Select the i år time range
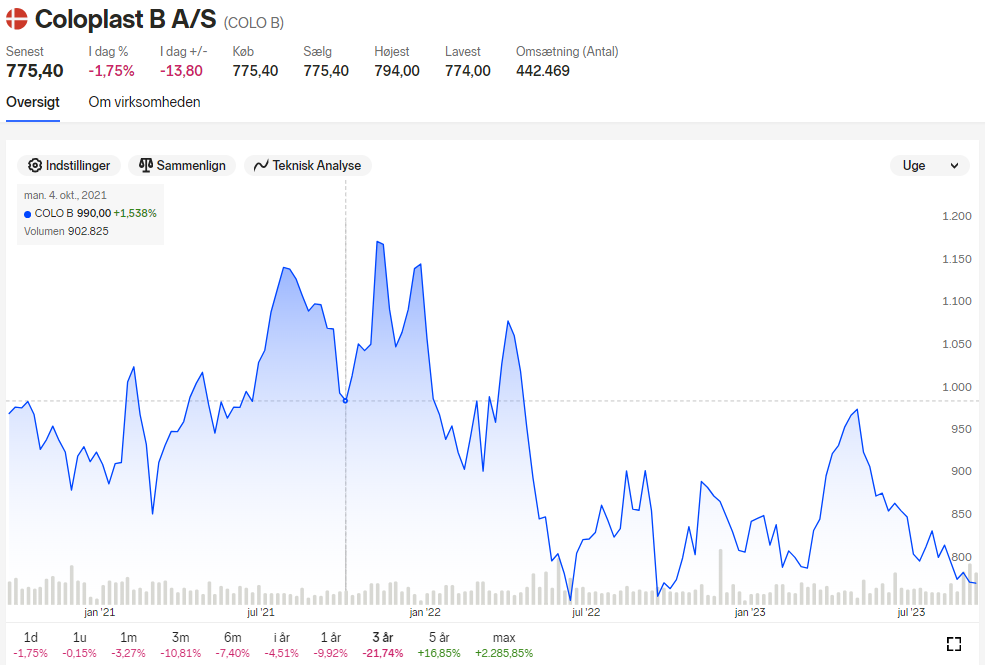985x665 pixels. [x=281, y=645]
